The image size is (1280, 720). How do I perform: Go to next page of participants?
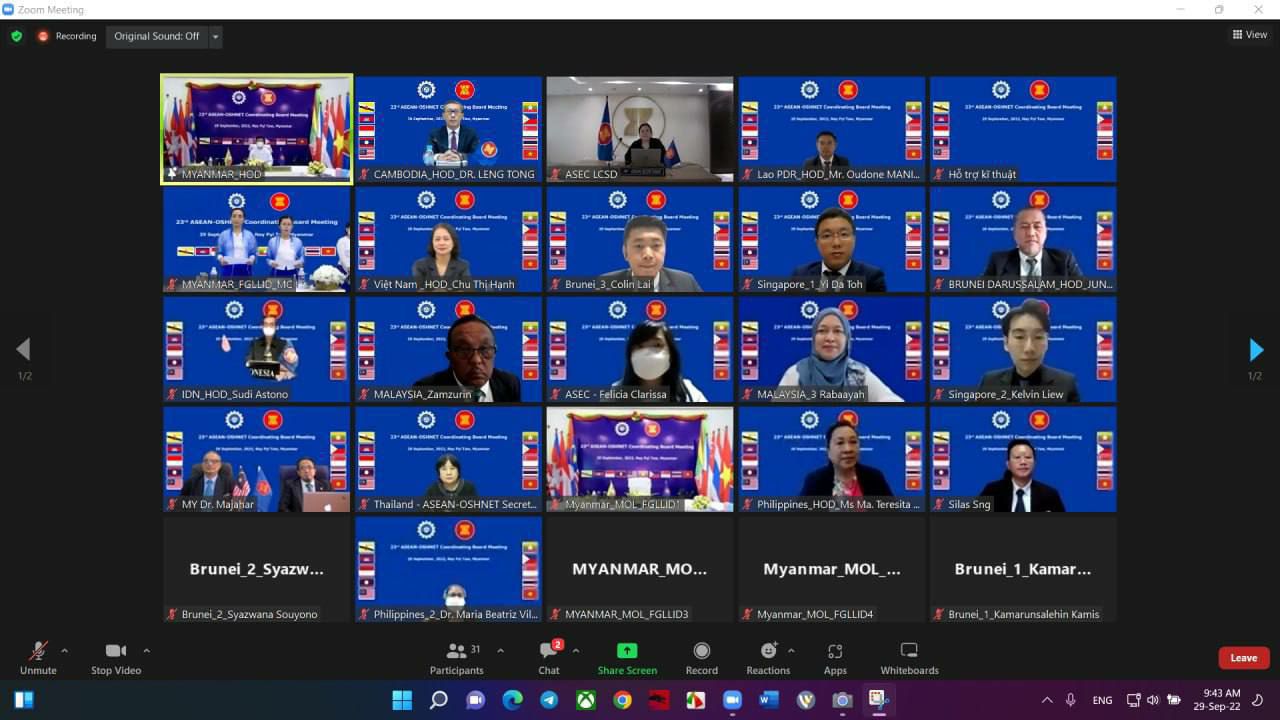tap(1256, 350)
